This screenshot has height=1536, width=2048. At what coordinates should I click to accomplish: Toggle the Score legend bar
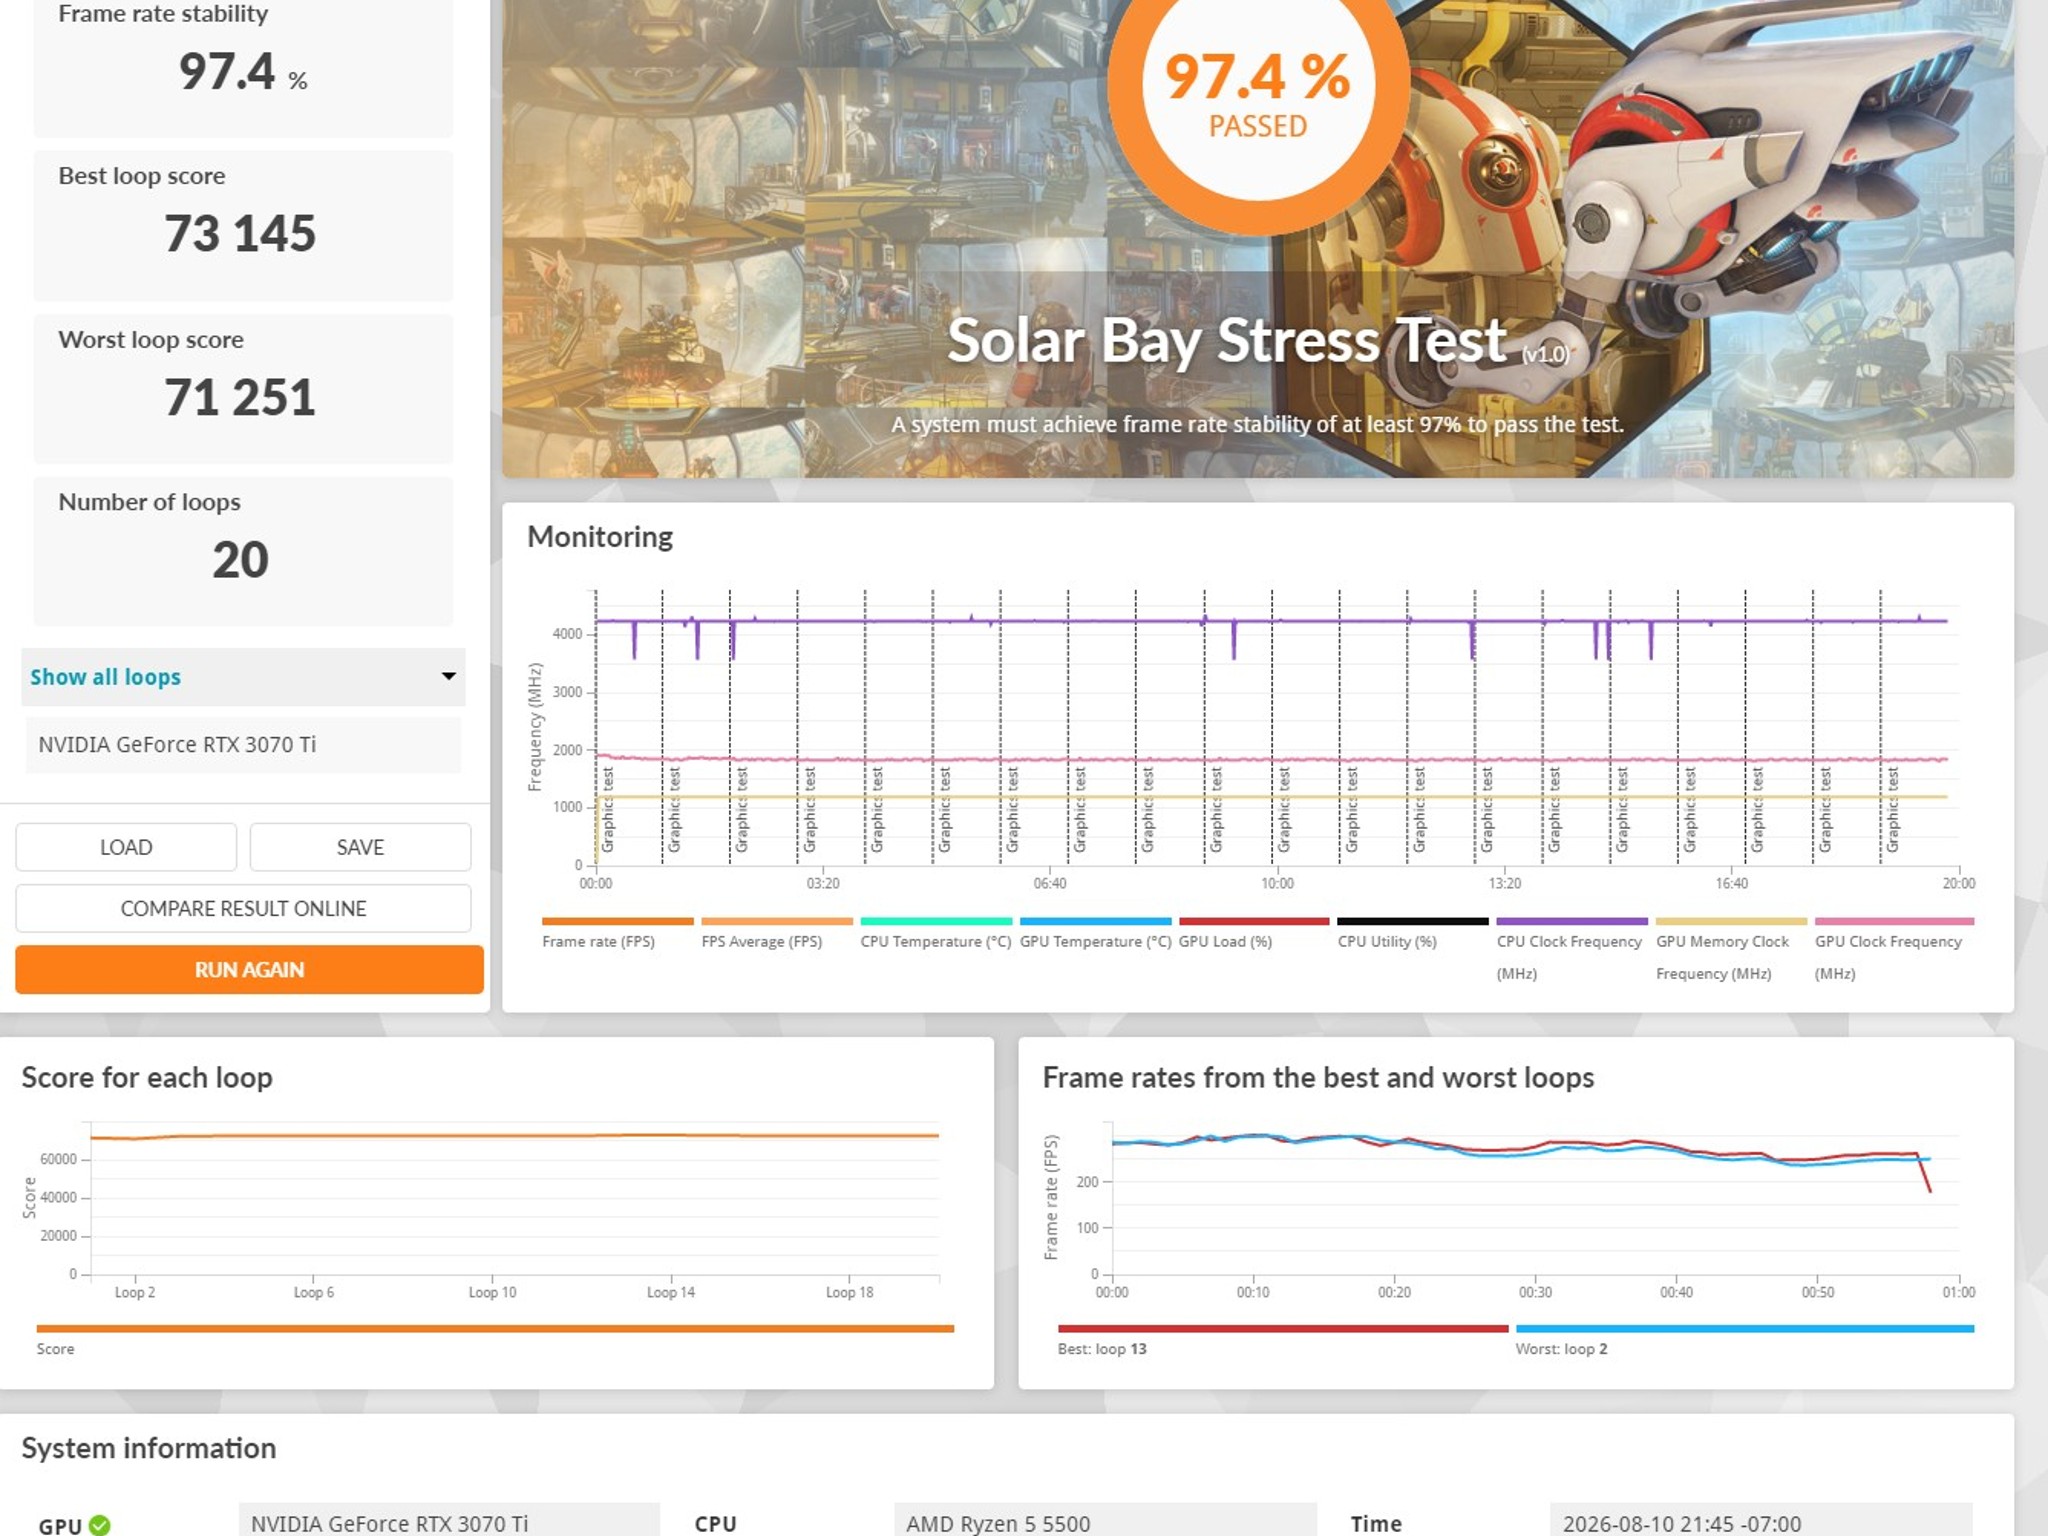(495, 1328)
